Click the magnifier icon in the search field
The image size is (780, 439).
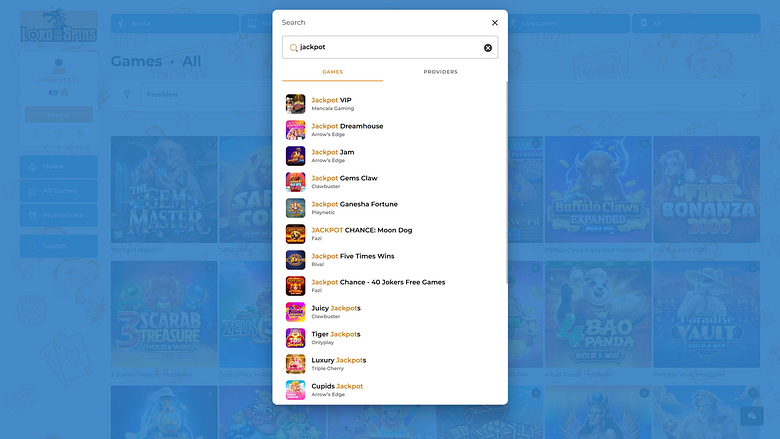click(x=293, y=48)
